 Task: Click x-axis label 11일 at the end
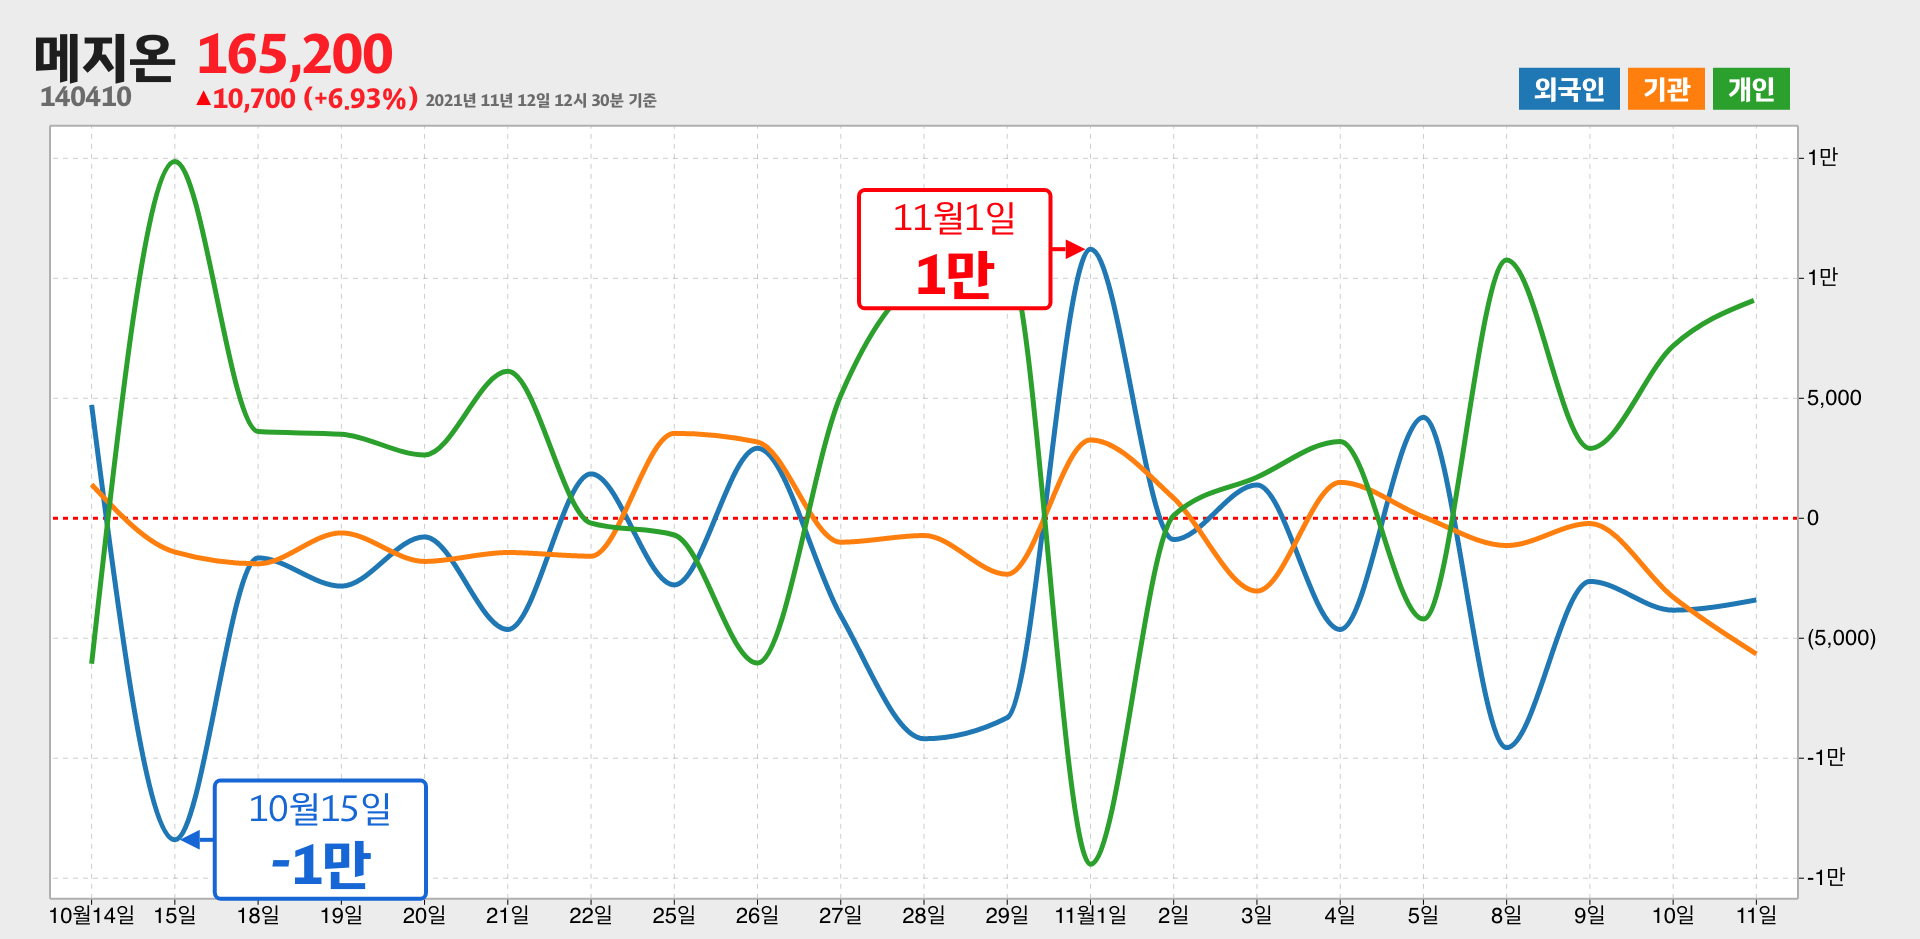click(1756, 915)
